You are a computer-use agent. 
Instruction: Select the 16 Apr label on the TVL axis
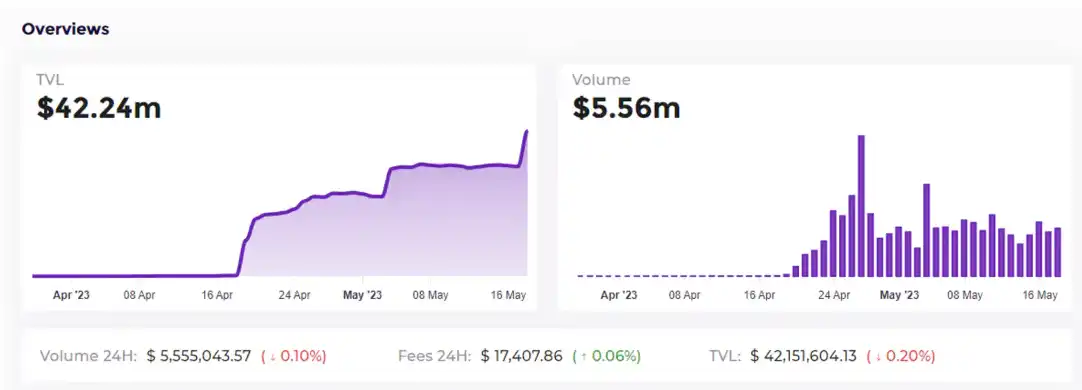(217, 295)
